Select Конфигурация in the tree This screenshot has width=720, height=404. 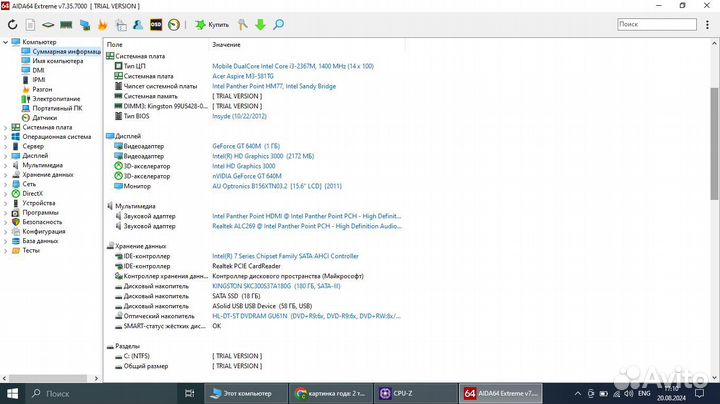44,231
